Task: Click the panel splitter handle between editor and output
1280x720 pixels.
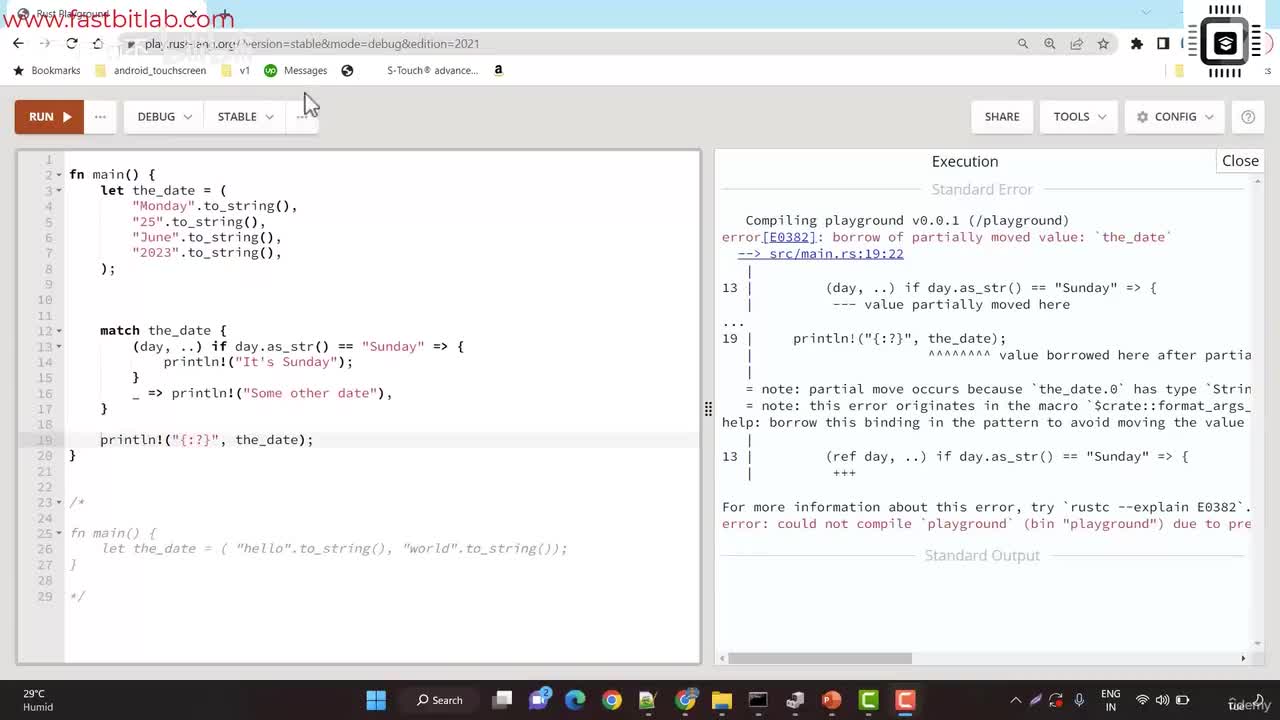Action: (x=708, y=408)
